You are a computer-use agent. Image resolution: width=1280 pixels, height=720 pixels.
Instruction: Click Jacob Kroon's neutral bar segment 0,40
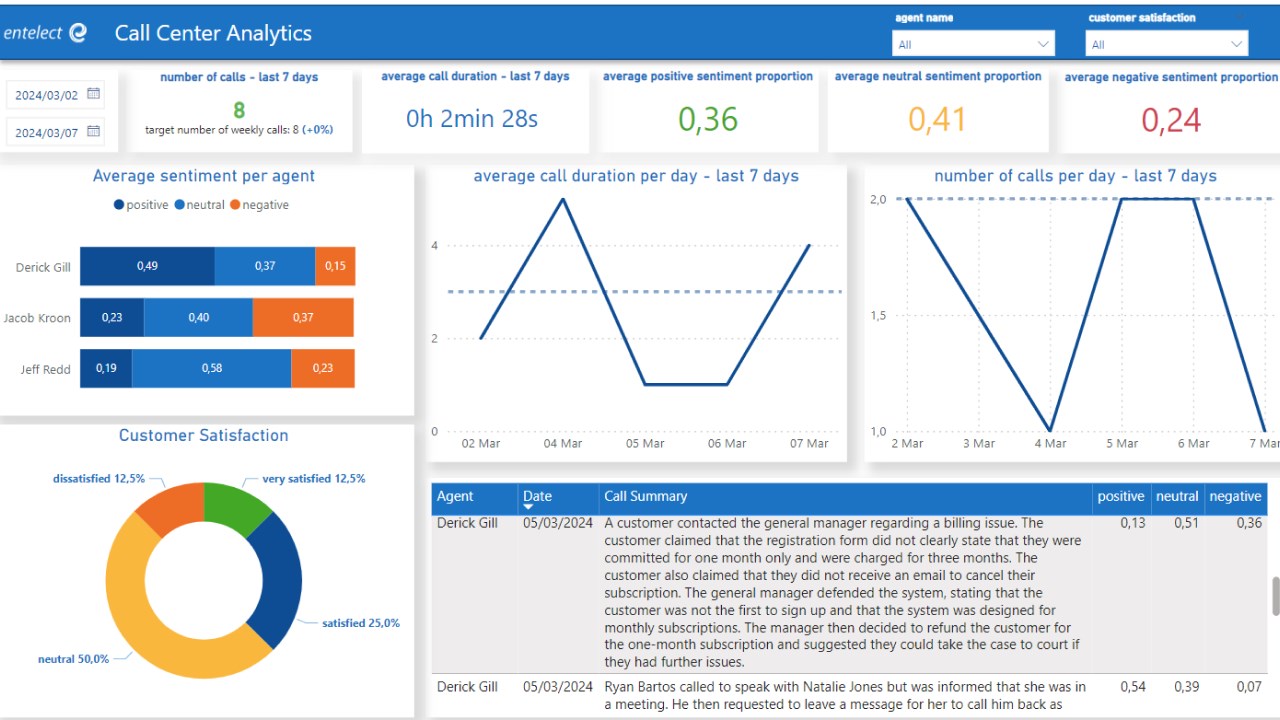[x=198, y=317]
